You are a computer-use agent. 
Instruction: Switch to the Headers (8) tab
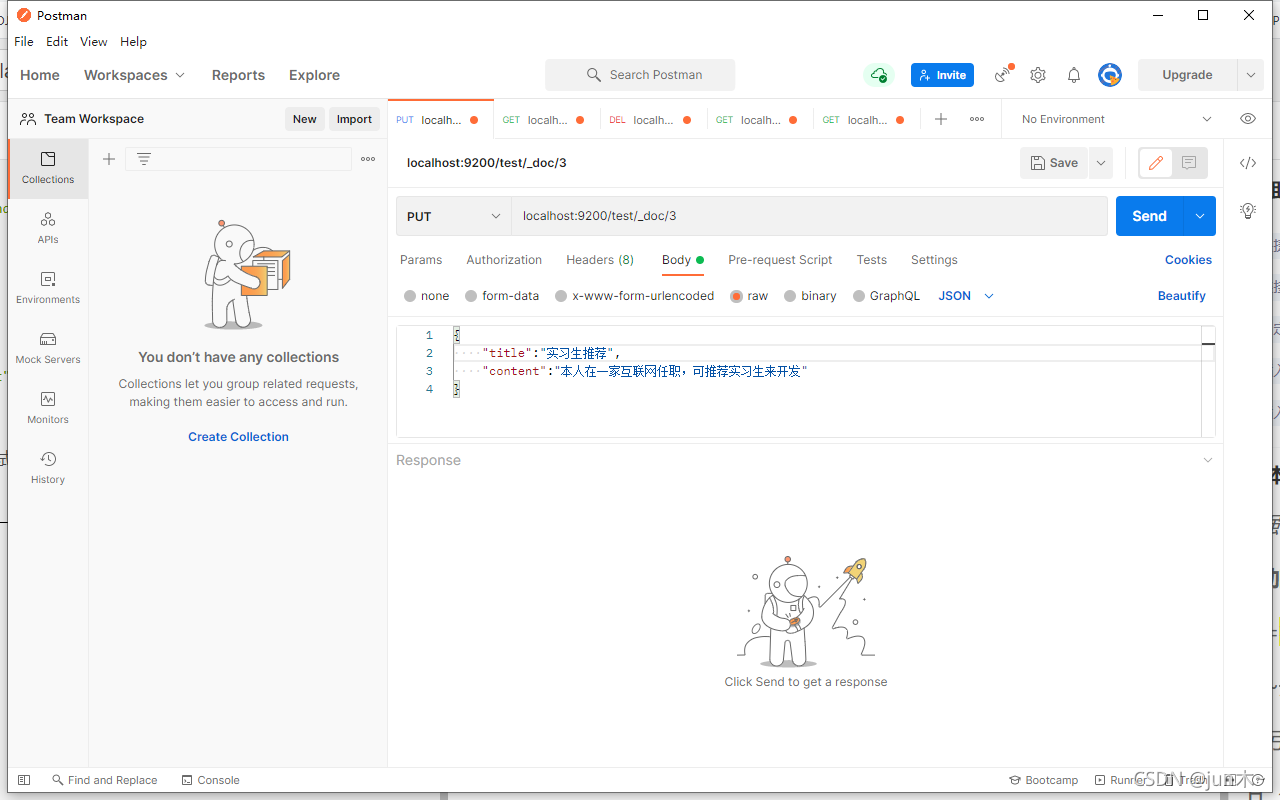coord(600,260)
